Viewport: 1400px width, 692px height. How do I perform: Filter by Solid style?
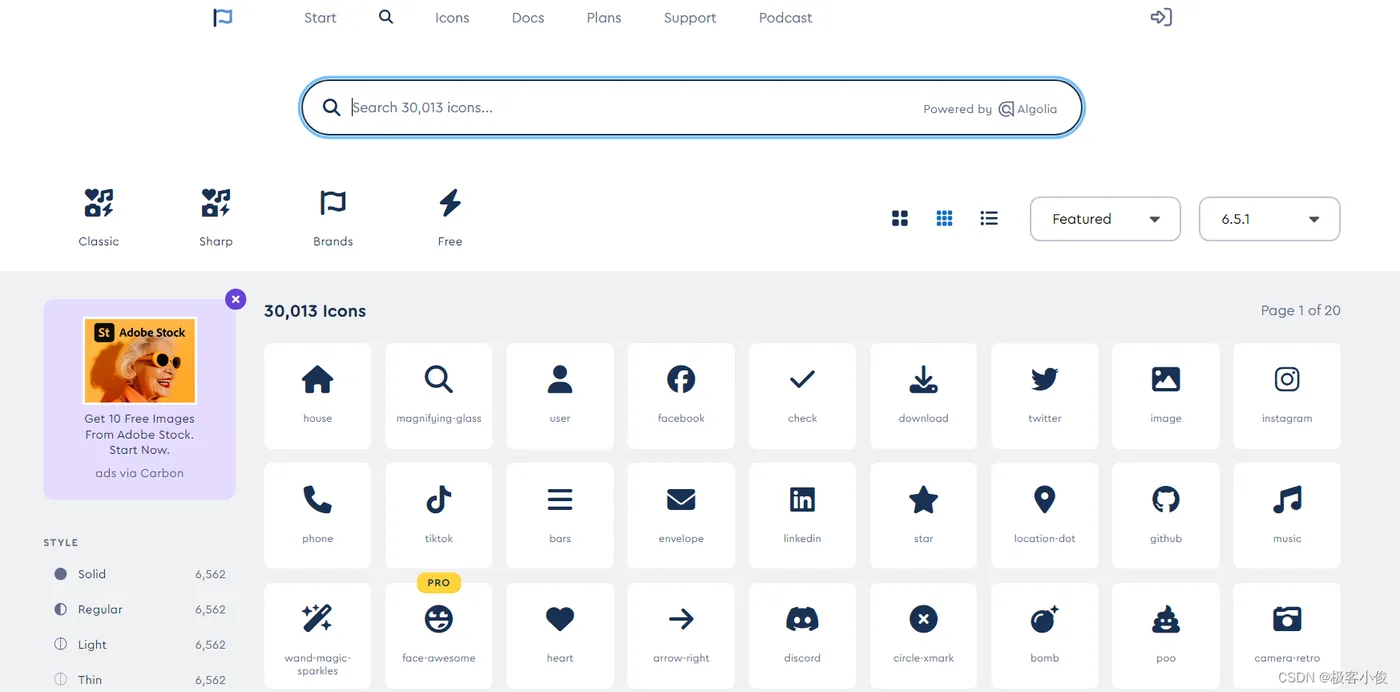pos(140,574)
